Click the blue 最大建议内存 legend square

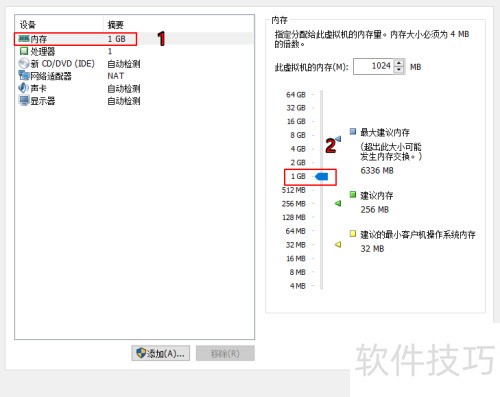(353, 131)
